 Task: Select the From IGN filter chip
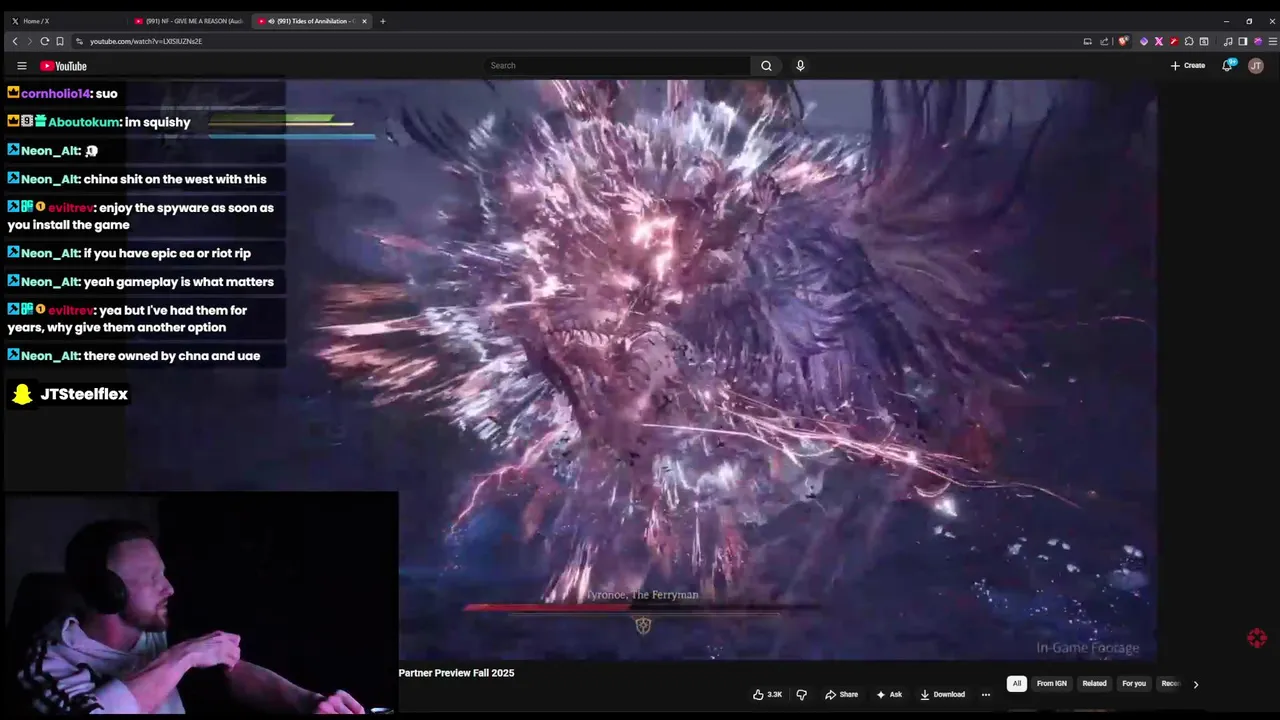pos(1051,684)
